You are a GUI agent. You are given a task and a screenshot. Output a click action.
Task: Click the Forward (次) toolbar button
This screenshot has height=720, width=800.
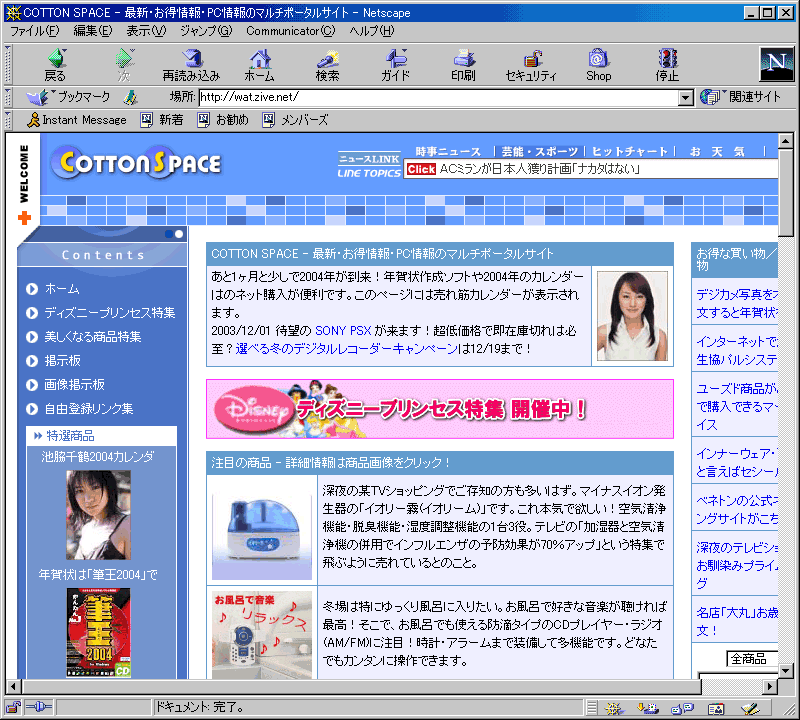124,65
